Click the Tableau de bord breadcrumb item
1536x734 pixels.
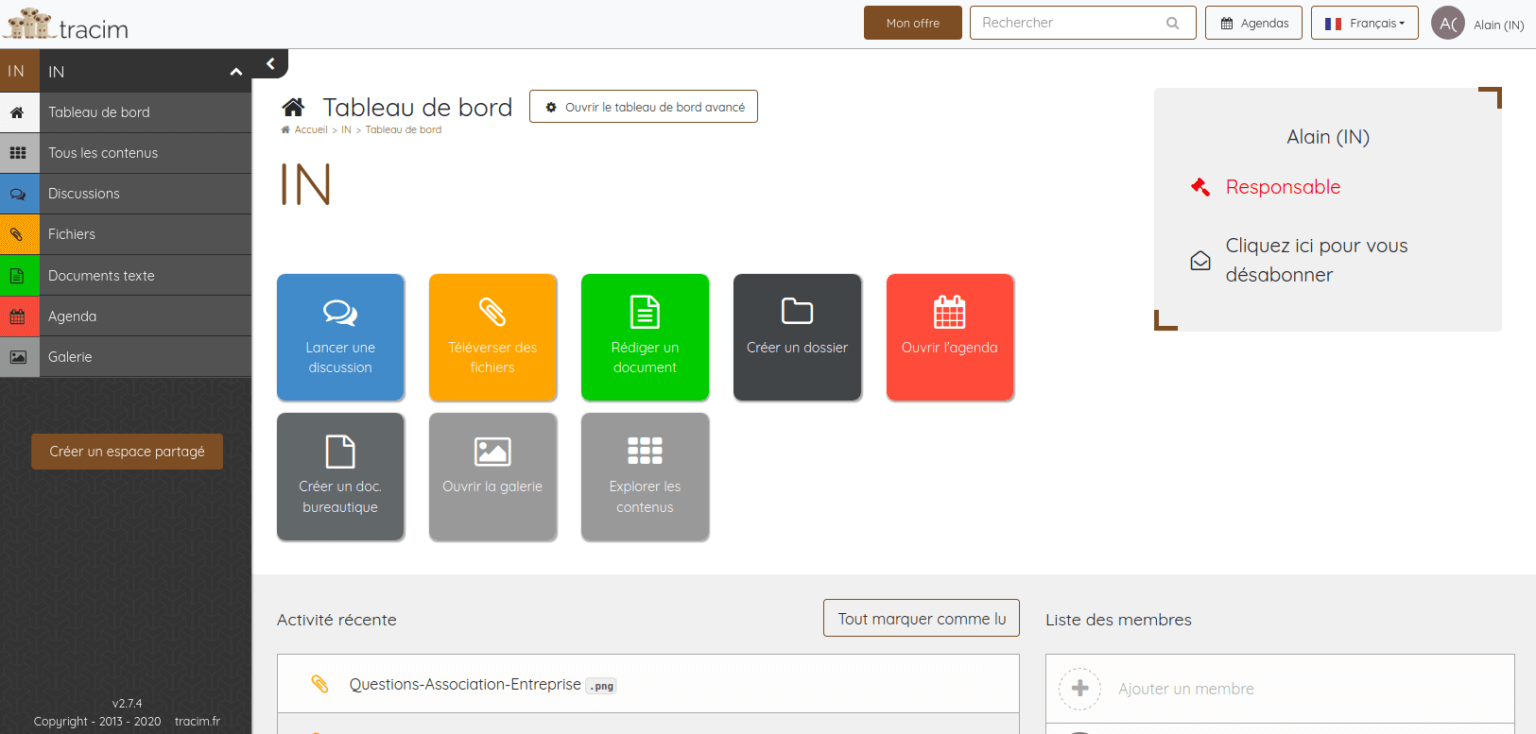click(x=403, y=130)
